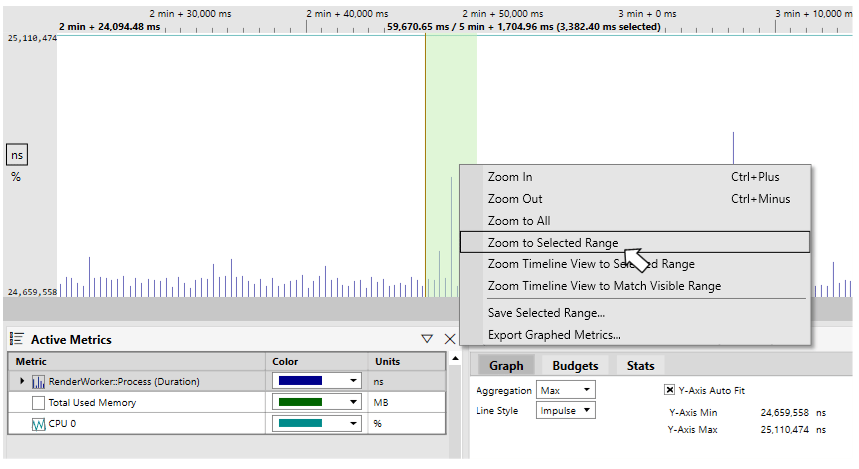Viewport: 859px width, 469px height.
Task: Click the 2 min + 30,000 ms ruler label
Action: 191,14
